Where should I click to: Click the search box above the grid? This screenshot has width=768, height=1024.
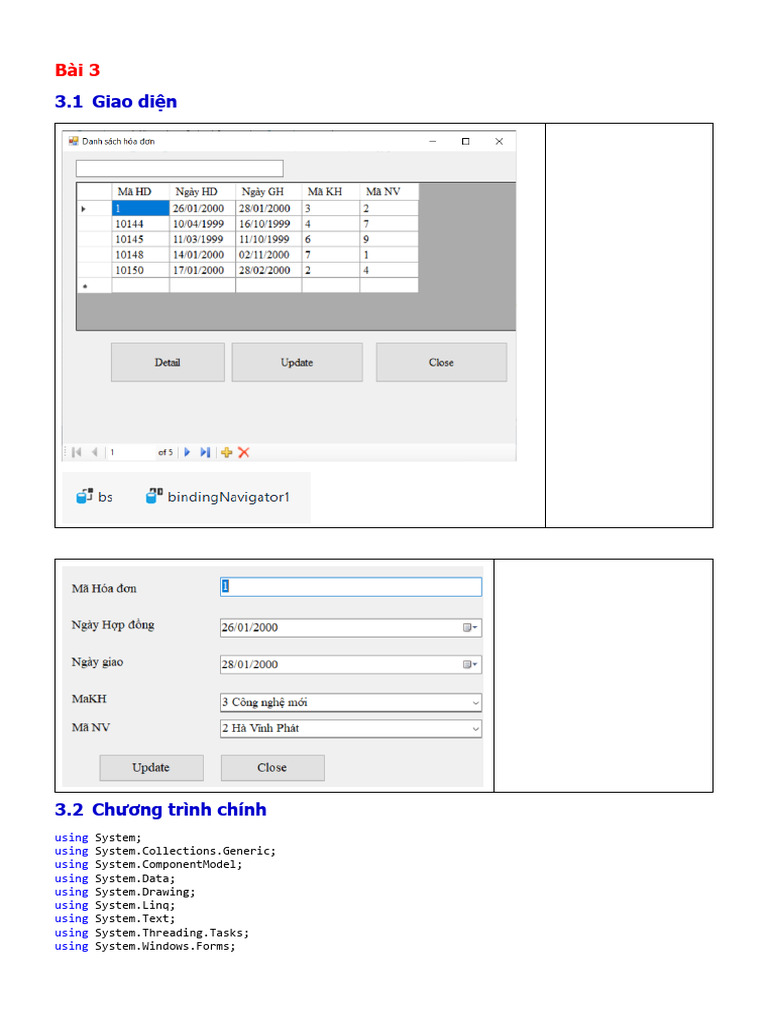pos(180,168)
